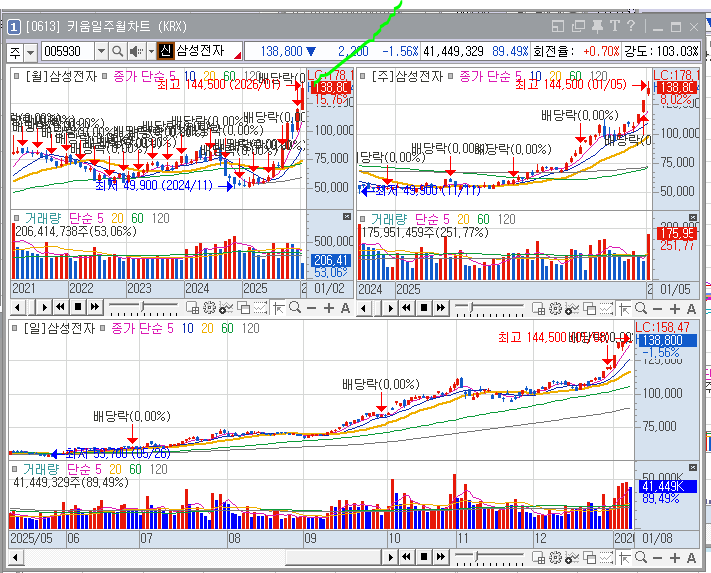Click overlap-windows icon on weekly chart toolbar
711x573 pixels.
[x=589, y=309]
